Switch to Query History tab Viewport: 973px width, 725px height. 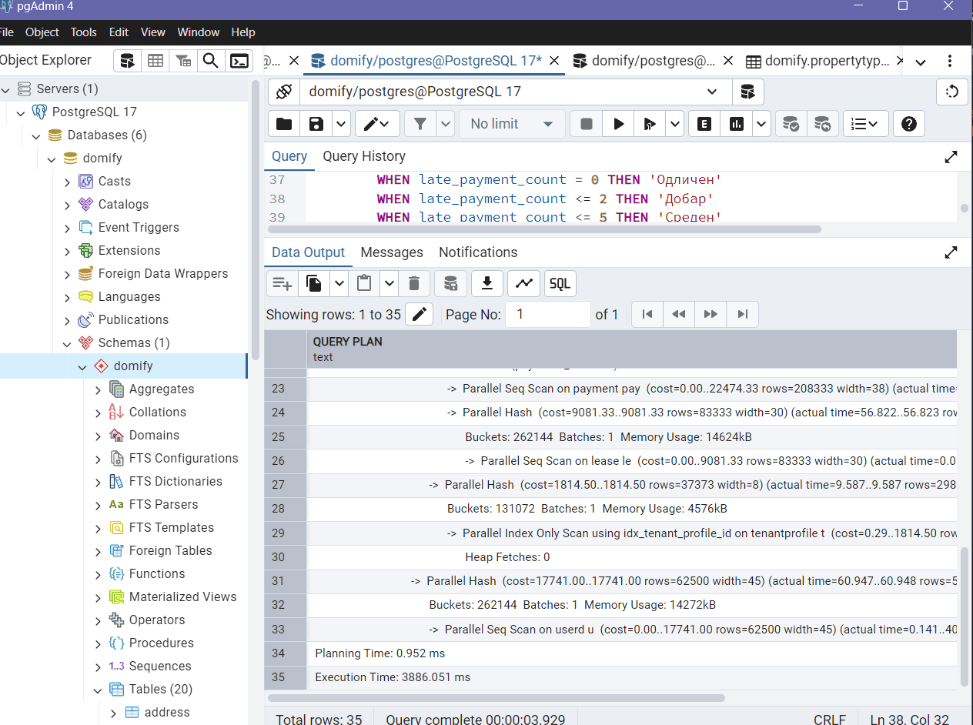click(363, 156)
